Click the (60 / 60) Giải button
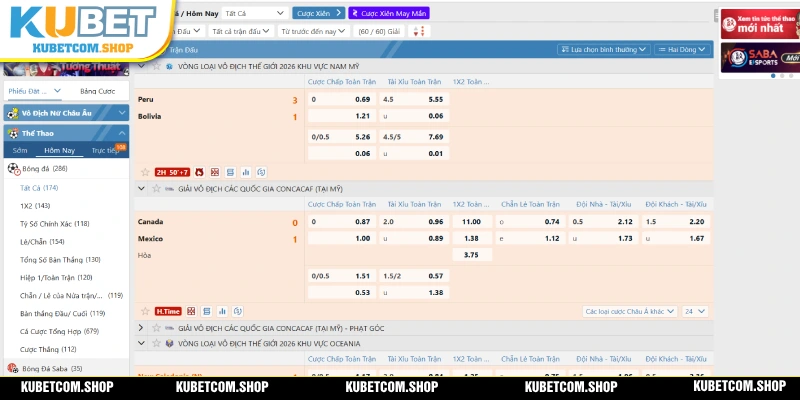This screenshot has width=800, height=400. click(x=379, y=31)
